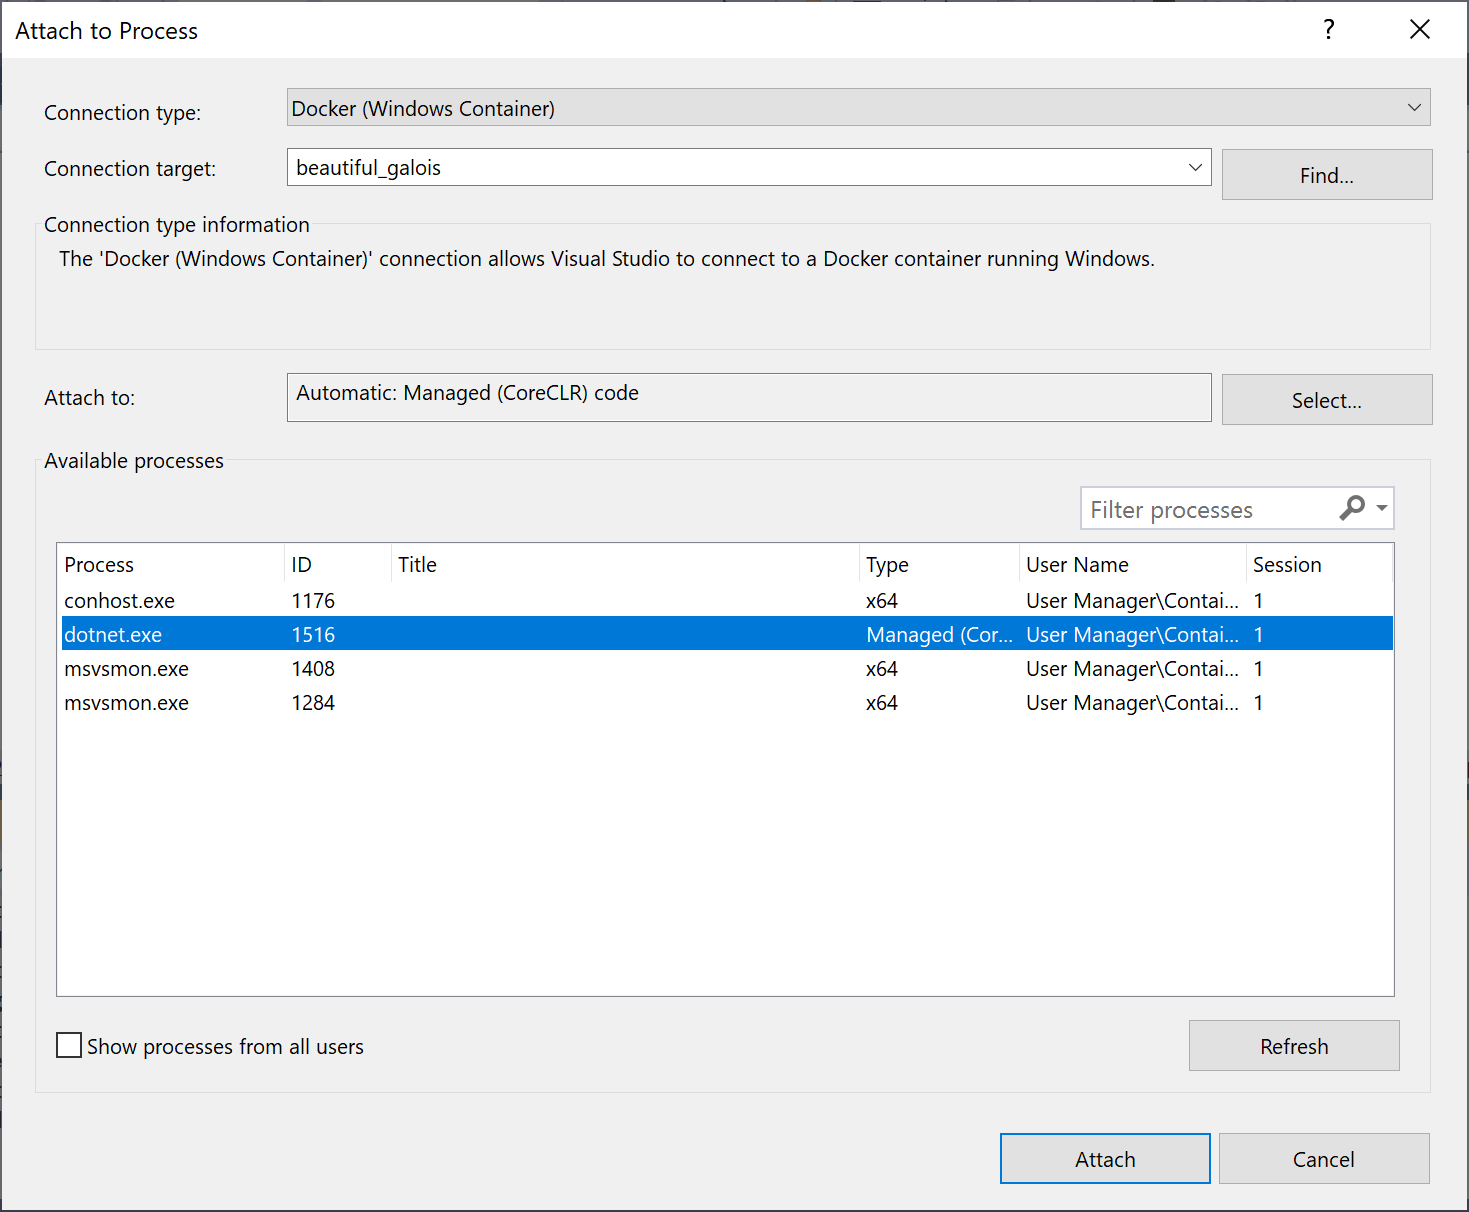Screen dimensions: 1469x1212
Task: Click inside the Filter processes field
Action: pyautogui.click(x=1200, y=509)
